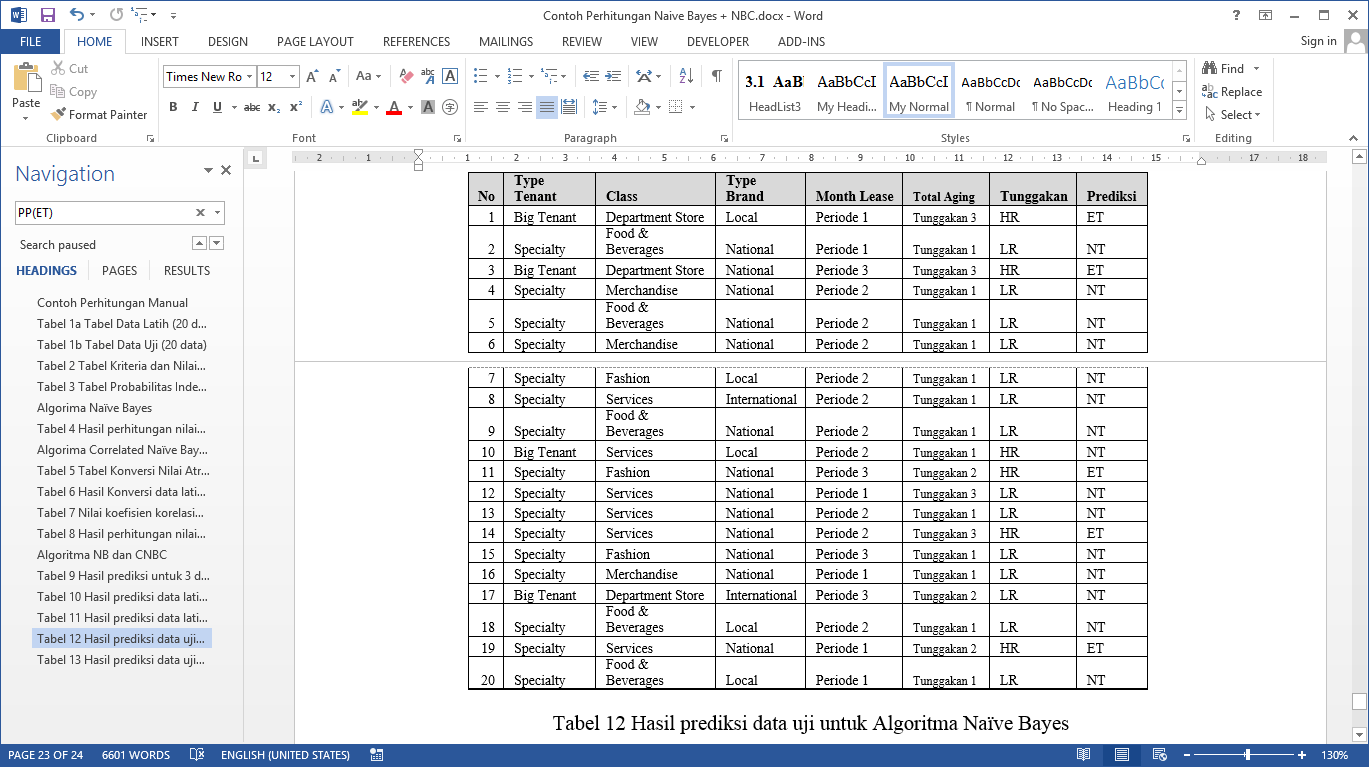Expand the Styles gallery more arrow
Viewport: 1369px width, 767px height.
[x=1179, y=111]
